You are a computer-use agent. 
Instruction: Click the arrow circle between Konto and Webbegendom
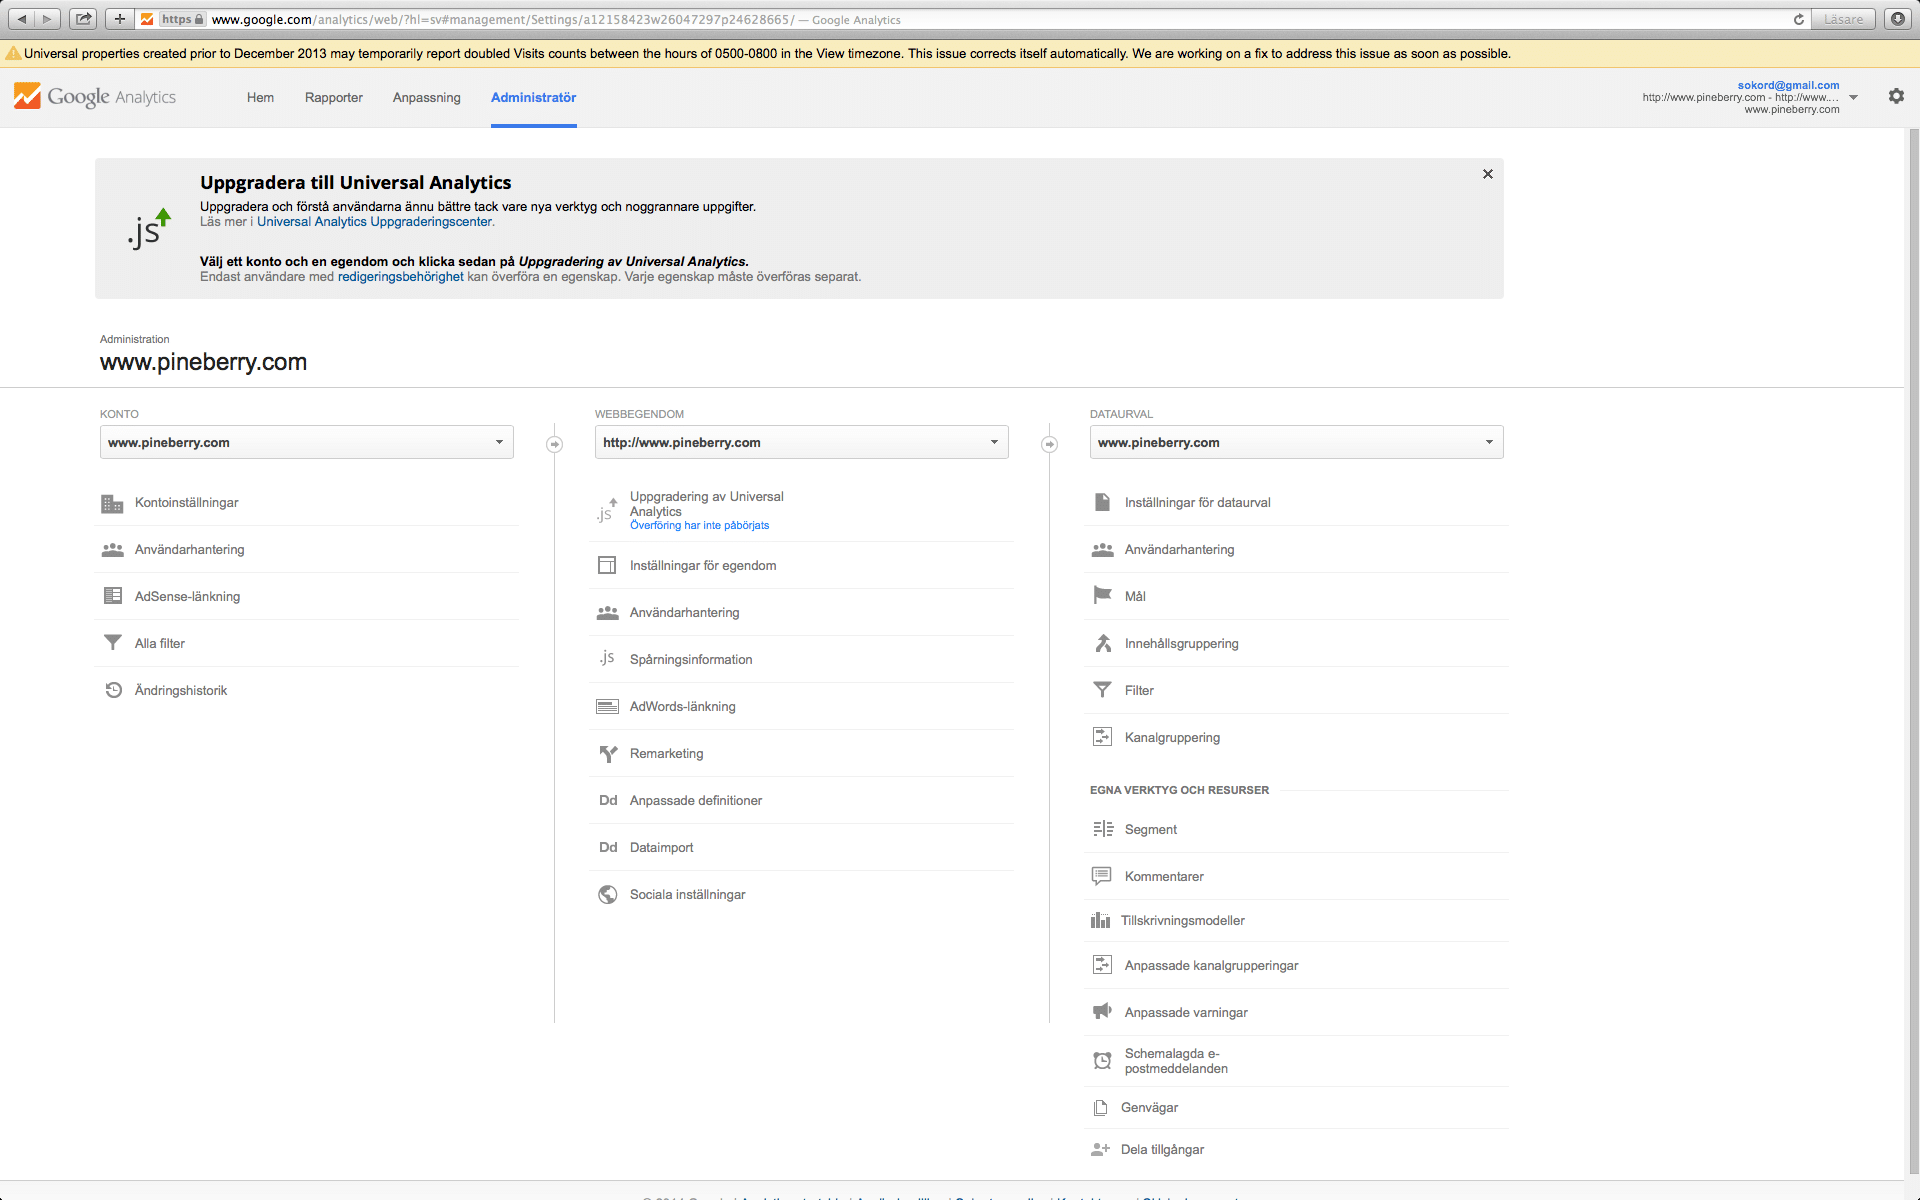click(555, 444)
